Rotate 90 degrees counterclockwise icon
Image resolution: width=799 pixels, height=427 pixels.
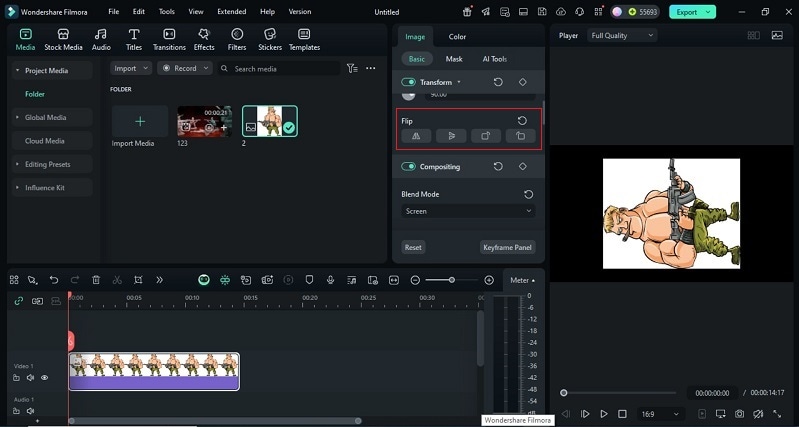coord(520,136)
